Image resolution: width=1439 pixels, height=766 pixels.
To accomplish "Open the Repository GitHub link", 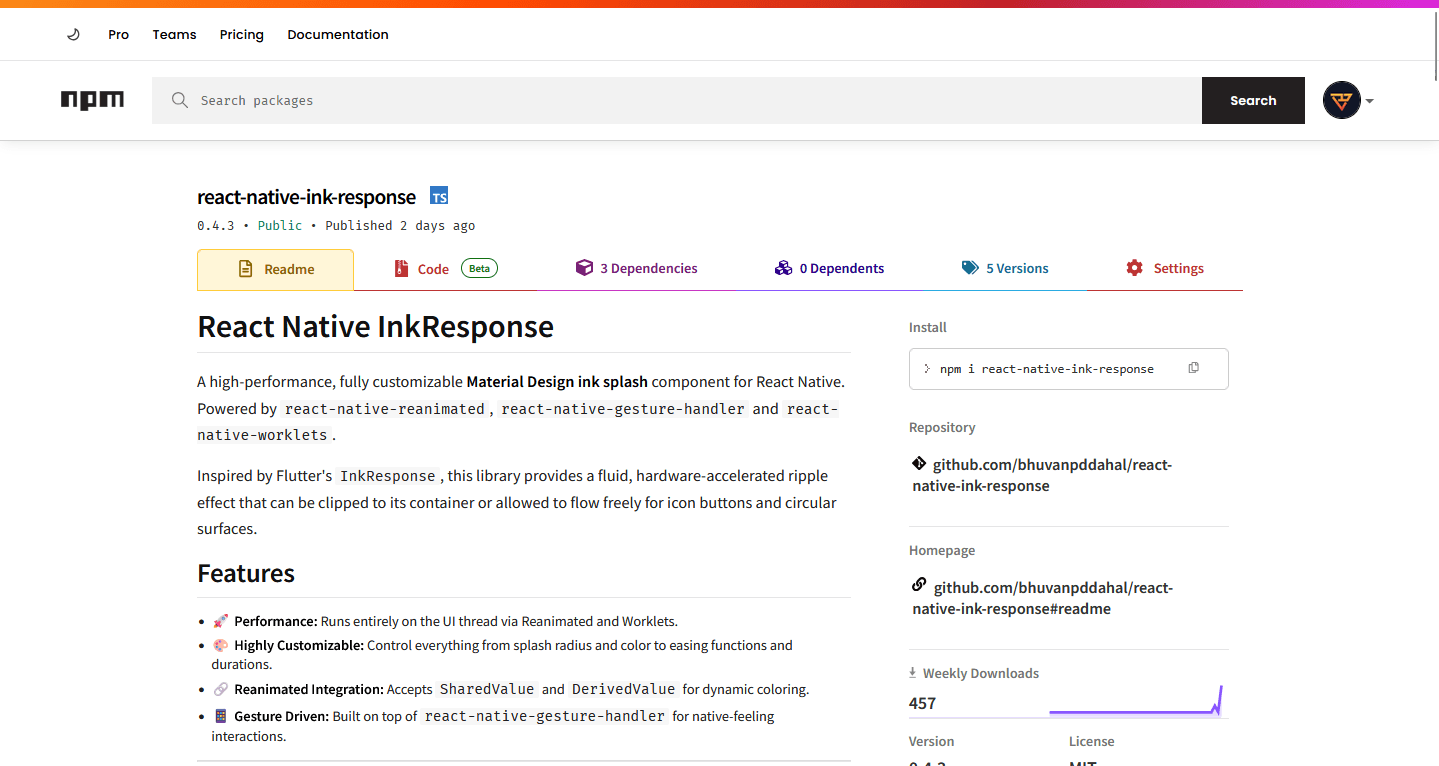I will tap(1041, 475).
